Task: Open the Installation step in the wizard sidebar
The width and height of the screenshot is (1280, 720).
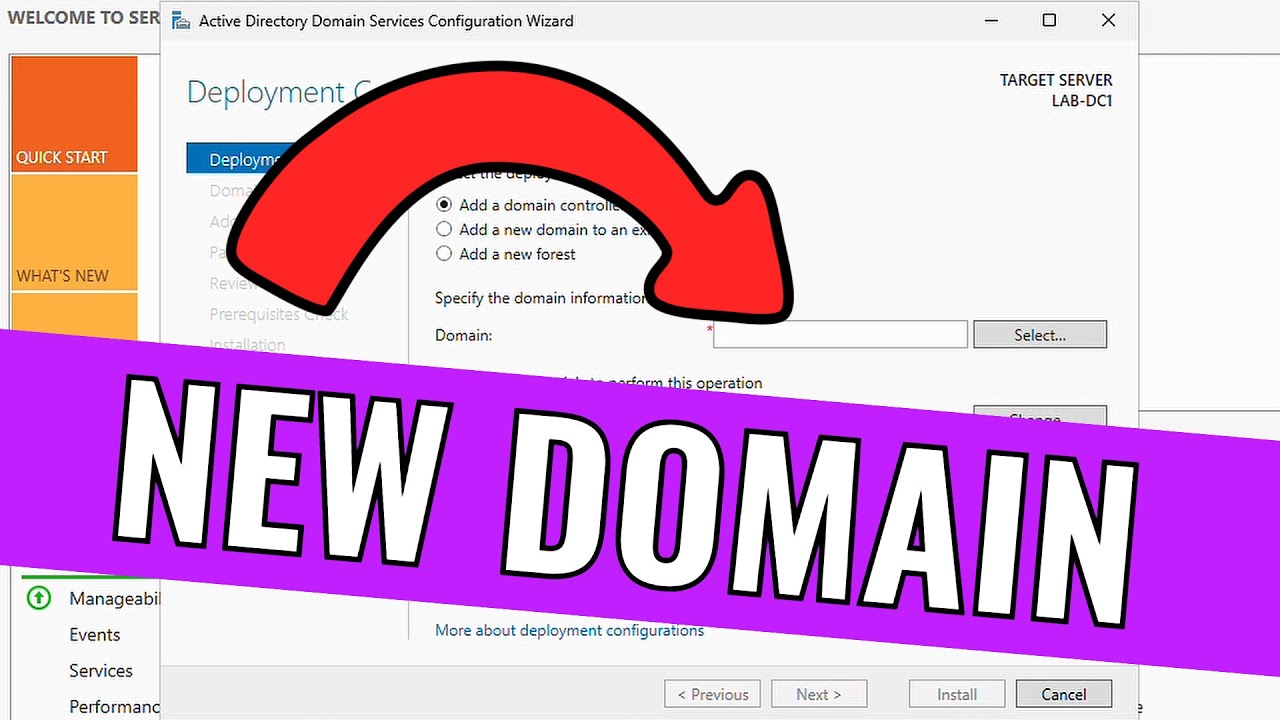Action: pos(247,344)
